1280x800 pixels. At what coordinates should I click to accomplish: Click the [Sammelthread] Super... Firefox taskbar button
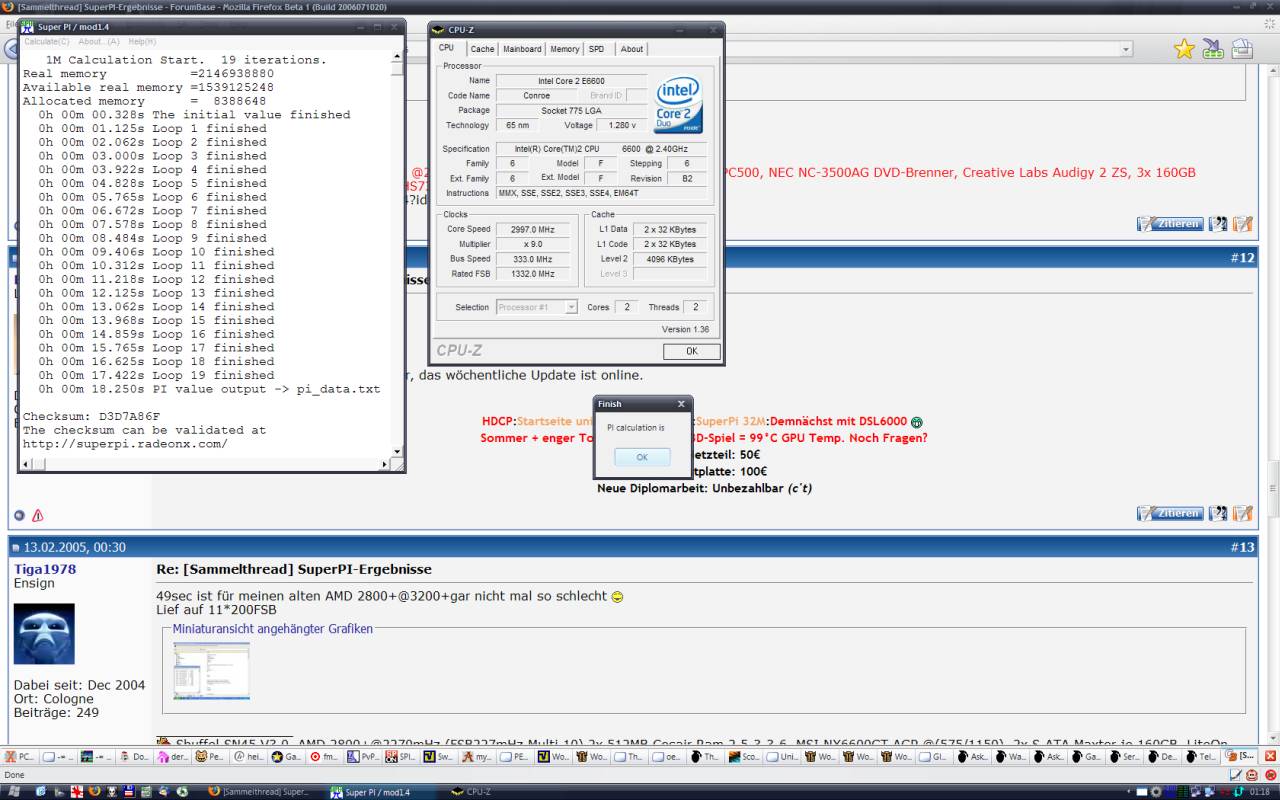coord(265,792)
